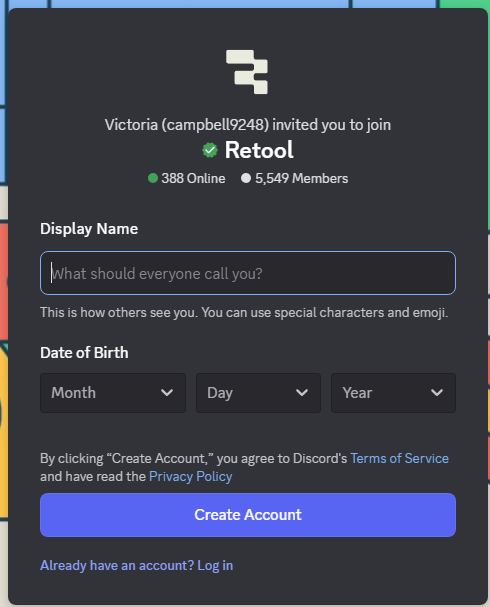Click the Month dropdown chevron arrow

click(167, 393)
